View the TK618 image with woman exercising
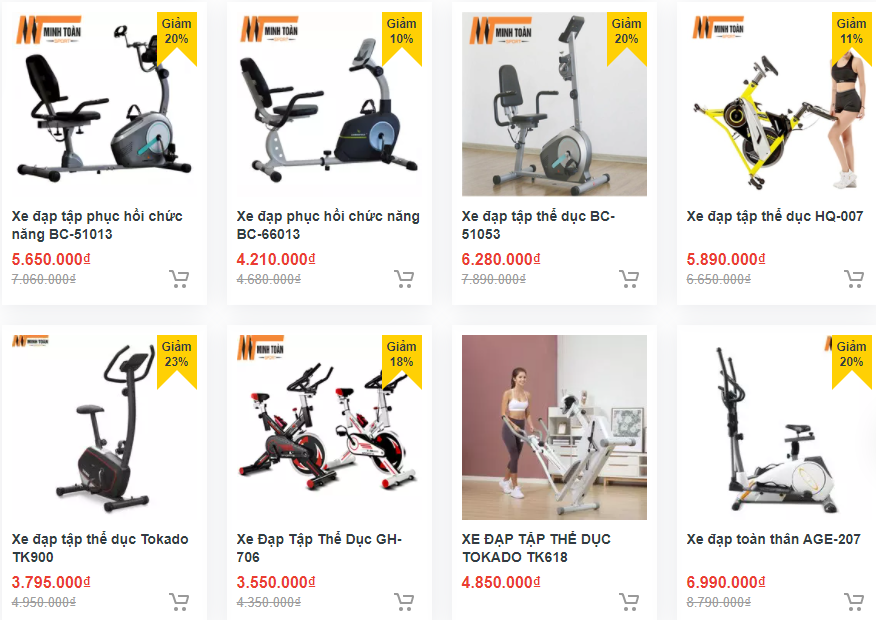Image resolution: width=876 pixels, height=620 pixels. 554,427
